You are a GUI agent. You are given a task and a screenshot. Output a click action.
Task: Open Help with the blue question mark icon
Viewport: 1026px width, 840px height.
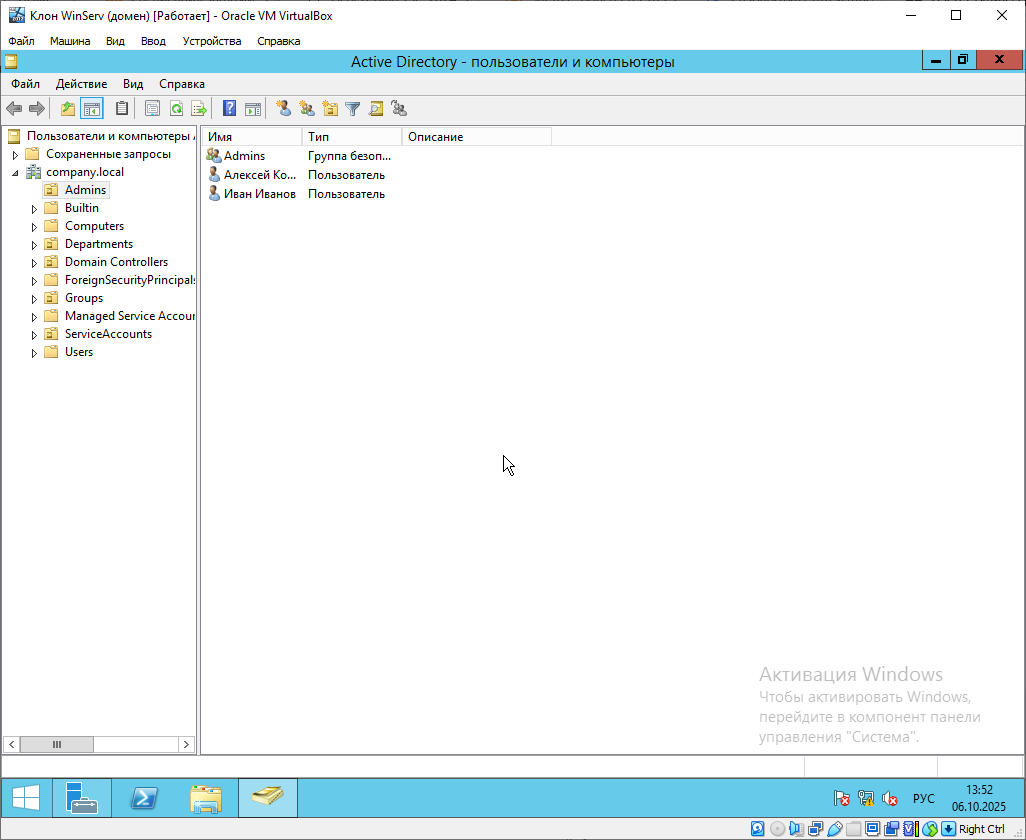coord(229,109)
